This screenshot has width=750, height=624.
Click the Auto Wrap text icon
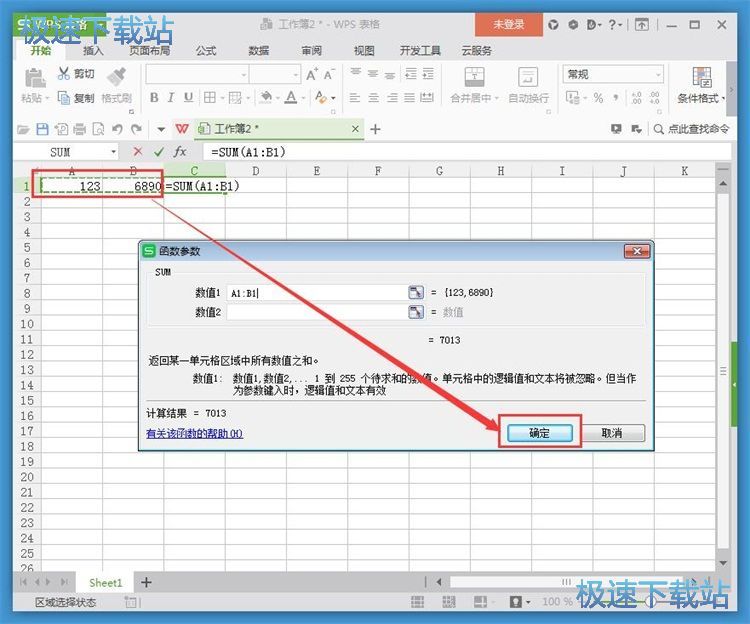tap(528, 77)
